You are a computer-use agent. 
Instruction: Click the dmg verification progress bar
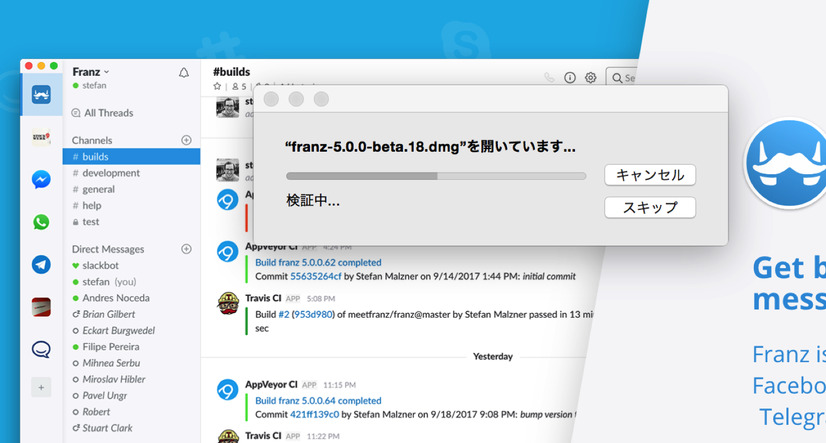(x=436, y=176)
